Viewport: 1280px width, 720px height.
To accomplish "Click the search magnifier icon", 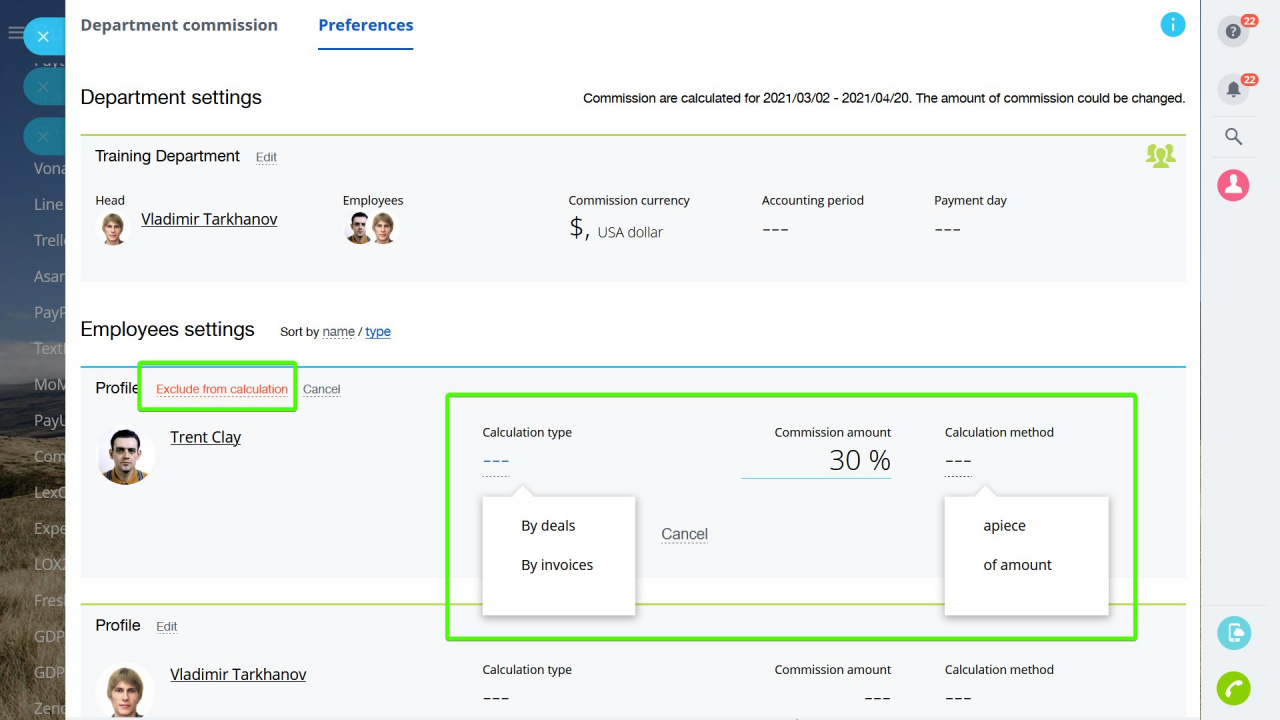I will tap(1233, 137).
